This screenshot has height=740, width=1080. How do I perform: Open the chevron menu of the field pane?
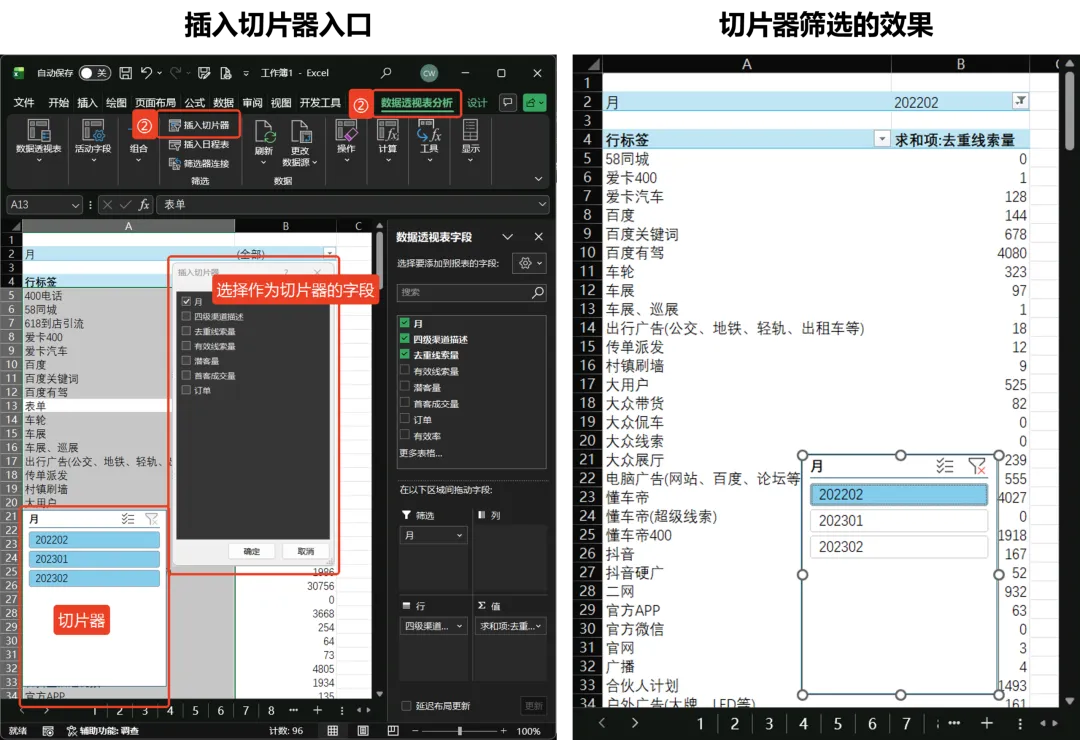508,237
